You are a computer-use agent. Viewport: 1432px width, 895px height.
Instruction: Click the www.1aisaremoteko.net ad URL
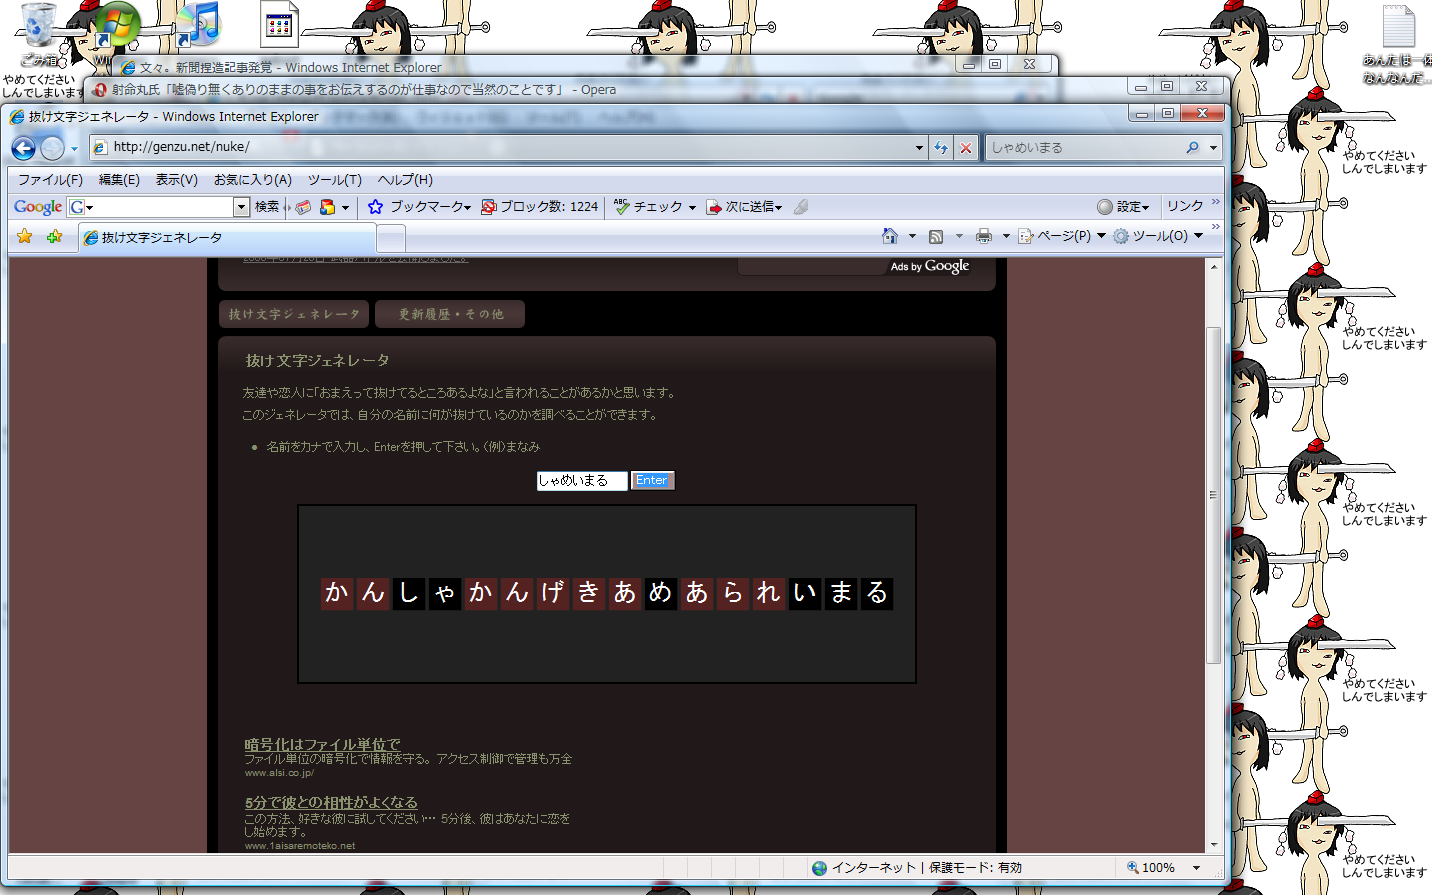pos(300,846)
